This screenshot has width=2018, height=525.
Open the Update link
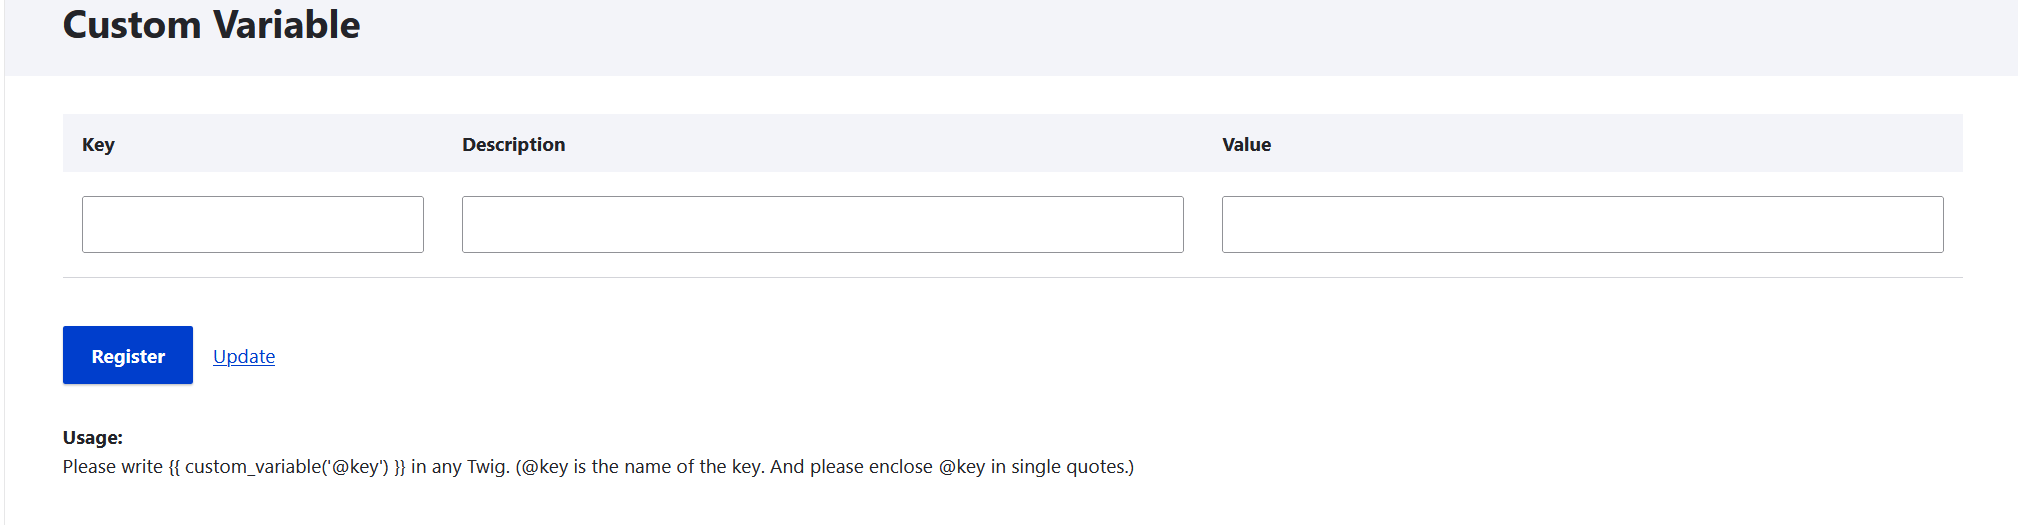[x=244, y=356]
